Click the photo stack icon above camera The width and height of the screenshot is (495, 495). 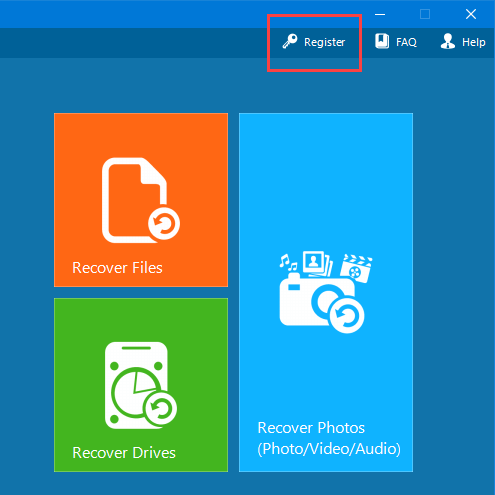(317, 264)
